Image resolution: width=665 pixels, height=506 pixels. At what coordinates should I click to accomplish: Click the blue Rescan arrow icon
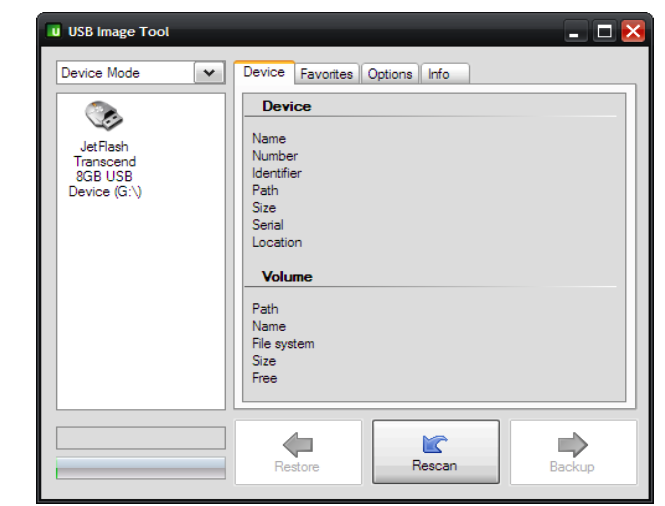[x=435, y=445]
